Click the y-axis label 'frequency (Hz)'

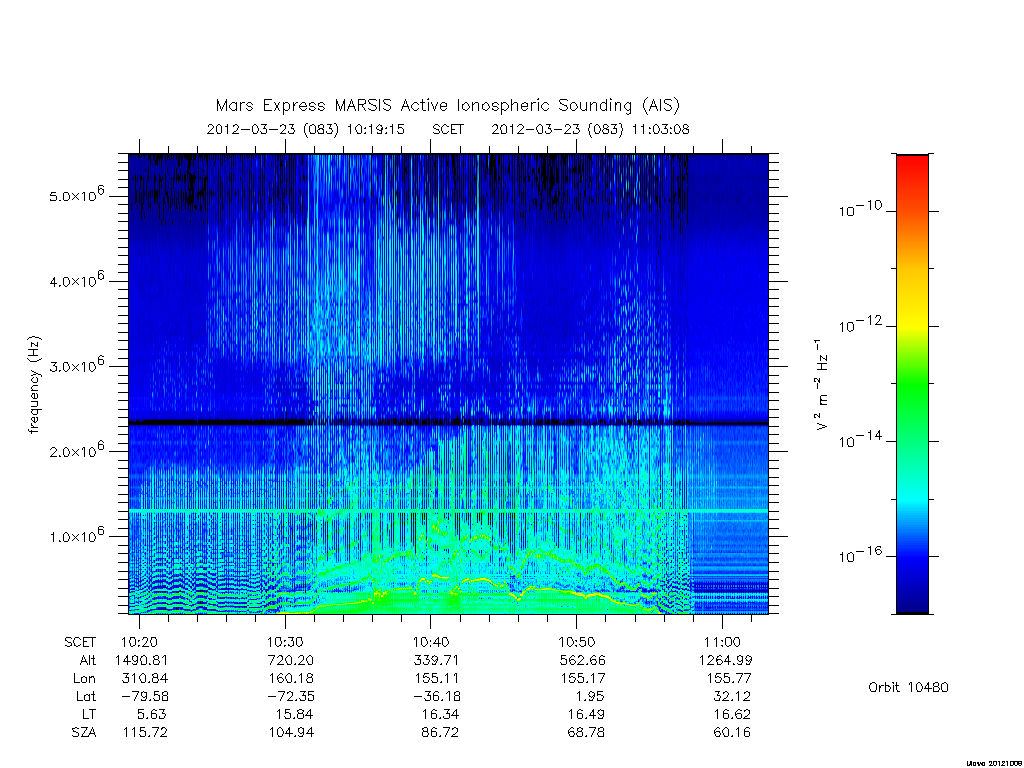click(x=34, y=385)
